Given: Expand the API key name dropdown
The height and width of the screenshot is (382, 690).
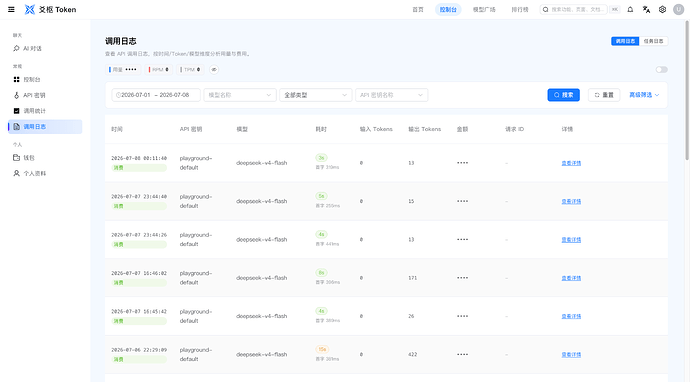Looking at the screenshot, I should click(x=392, y=95).
